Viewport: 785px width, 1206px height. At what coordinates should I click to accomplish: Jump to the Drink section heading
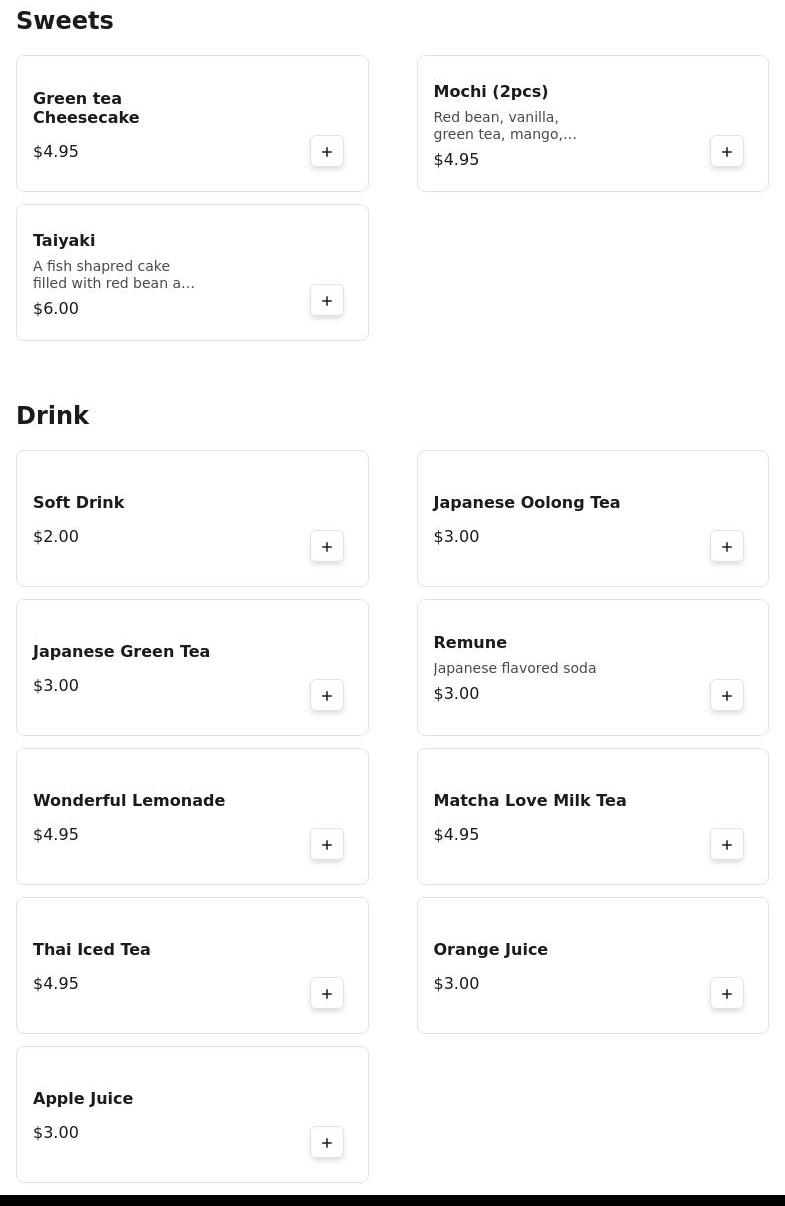tap(53, 416)
